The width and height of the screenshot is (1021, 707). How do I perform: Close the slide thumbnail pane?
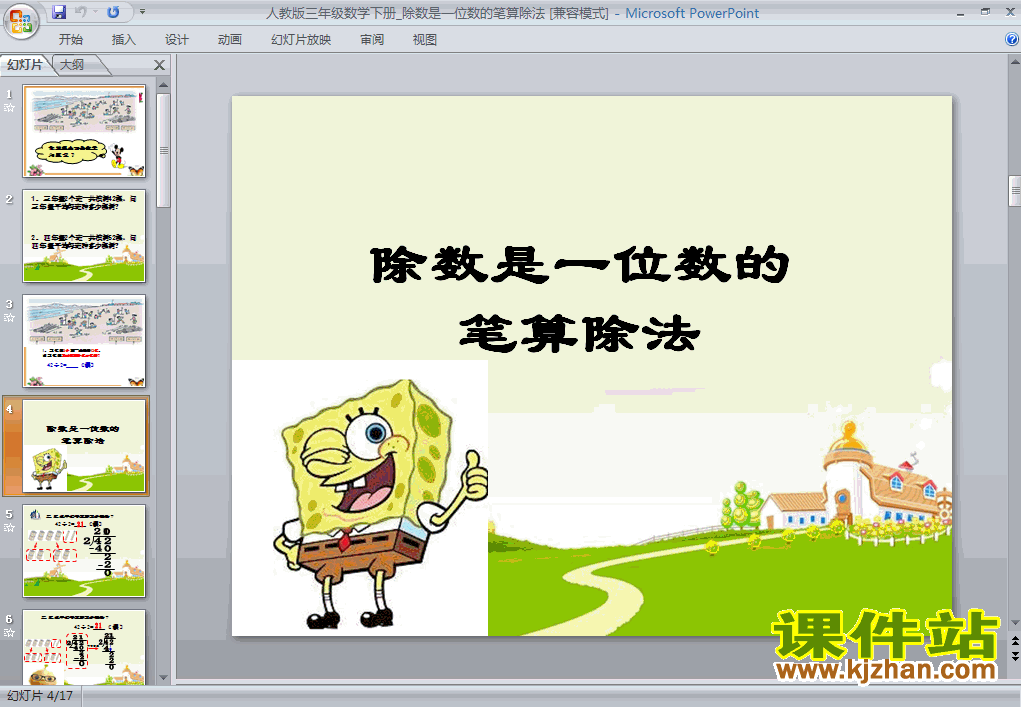[160, 65]
